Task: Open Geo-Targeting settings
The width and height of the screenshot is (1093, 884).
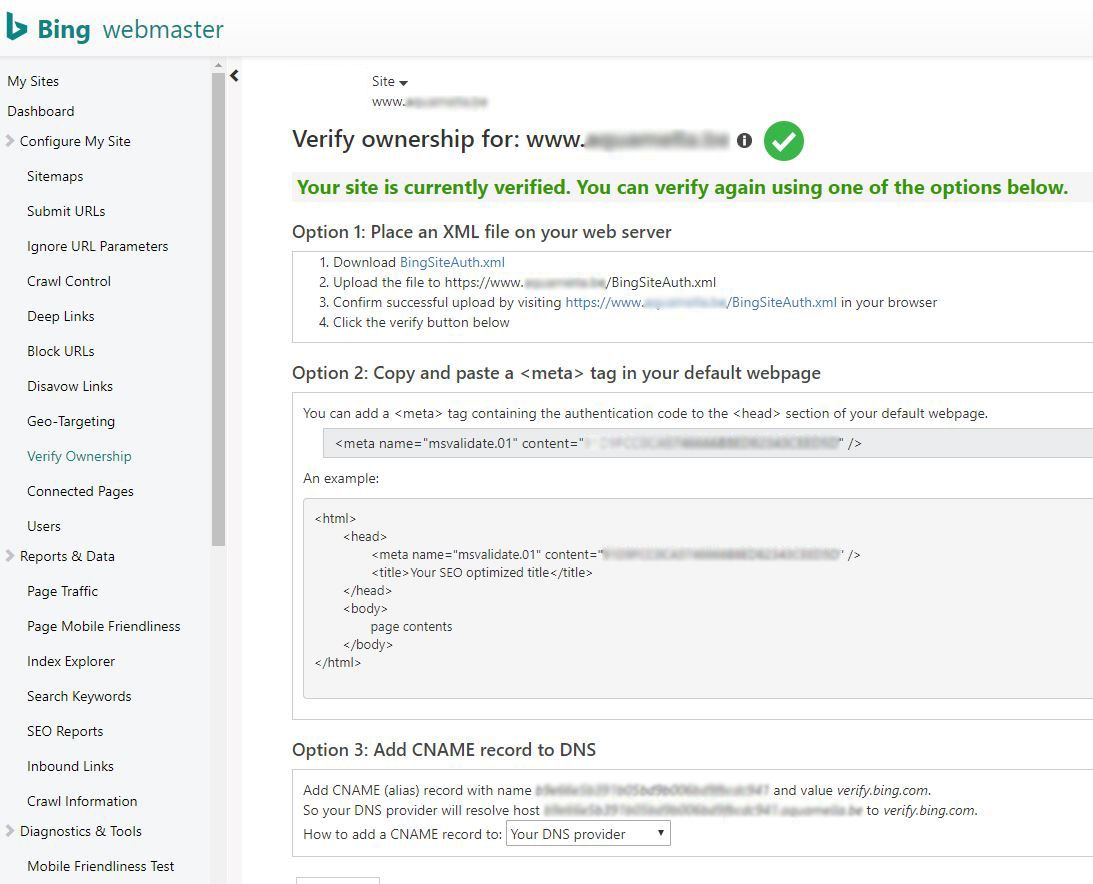Action: 71,421
